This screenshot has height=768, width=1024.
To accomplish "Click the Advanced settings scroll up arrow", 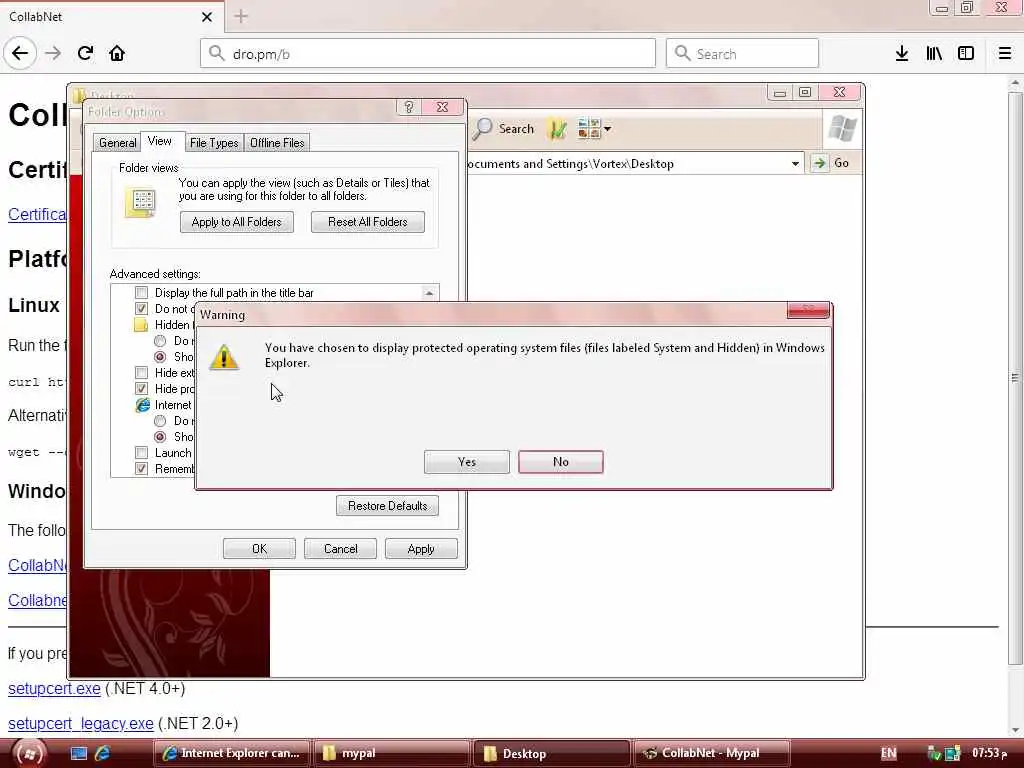I will (x=429, y=293).
